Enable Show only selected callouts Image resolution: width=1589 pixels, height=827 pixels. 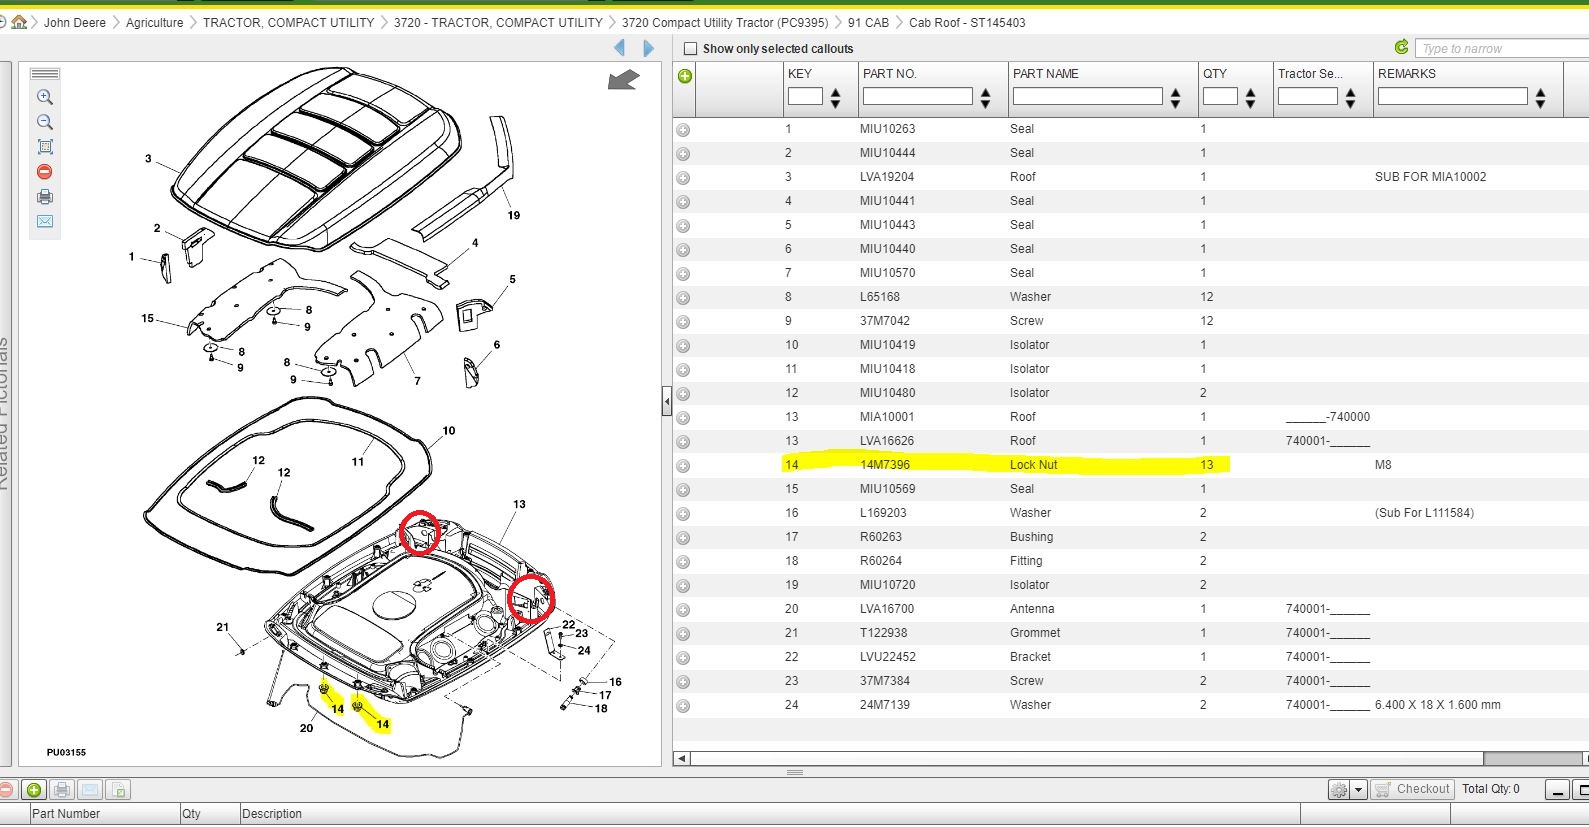(690, 48)
